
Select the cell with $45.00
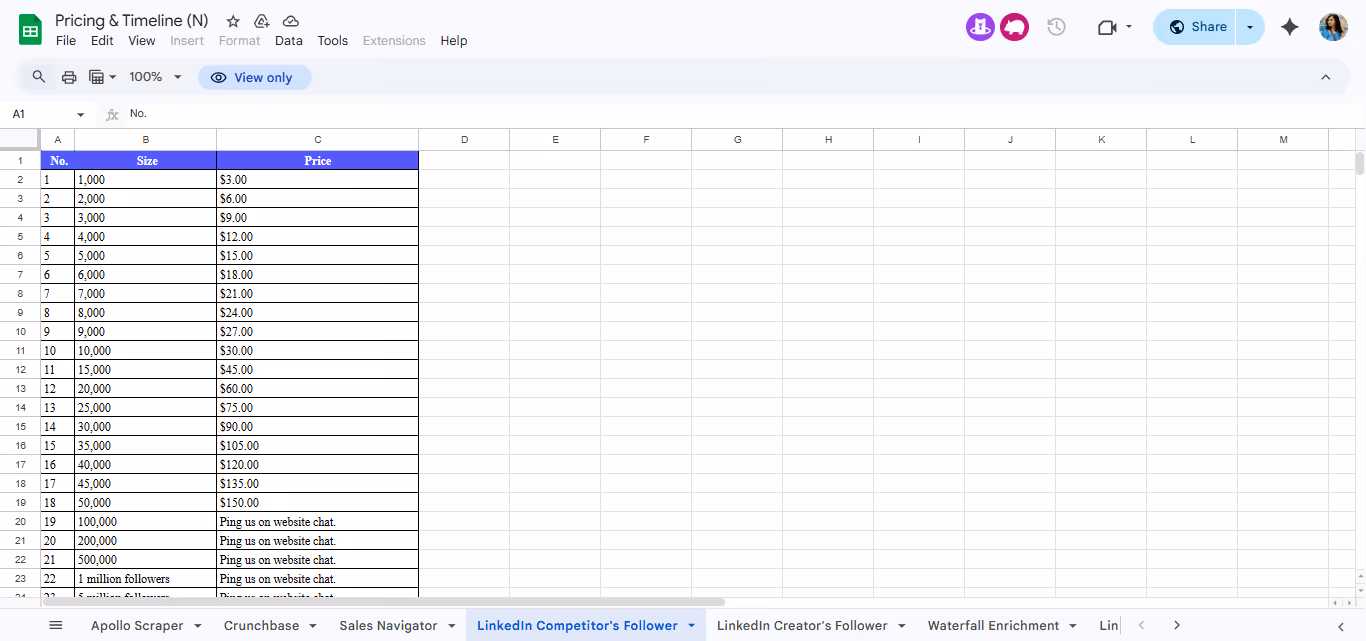tap(318, 370)
